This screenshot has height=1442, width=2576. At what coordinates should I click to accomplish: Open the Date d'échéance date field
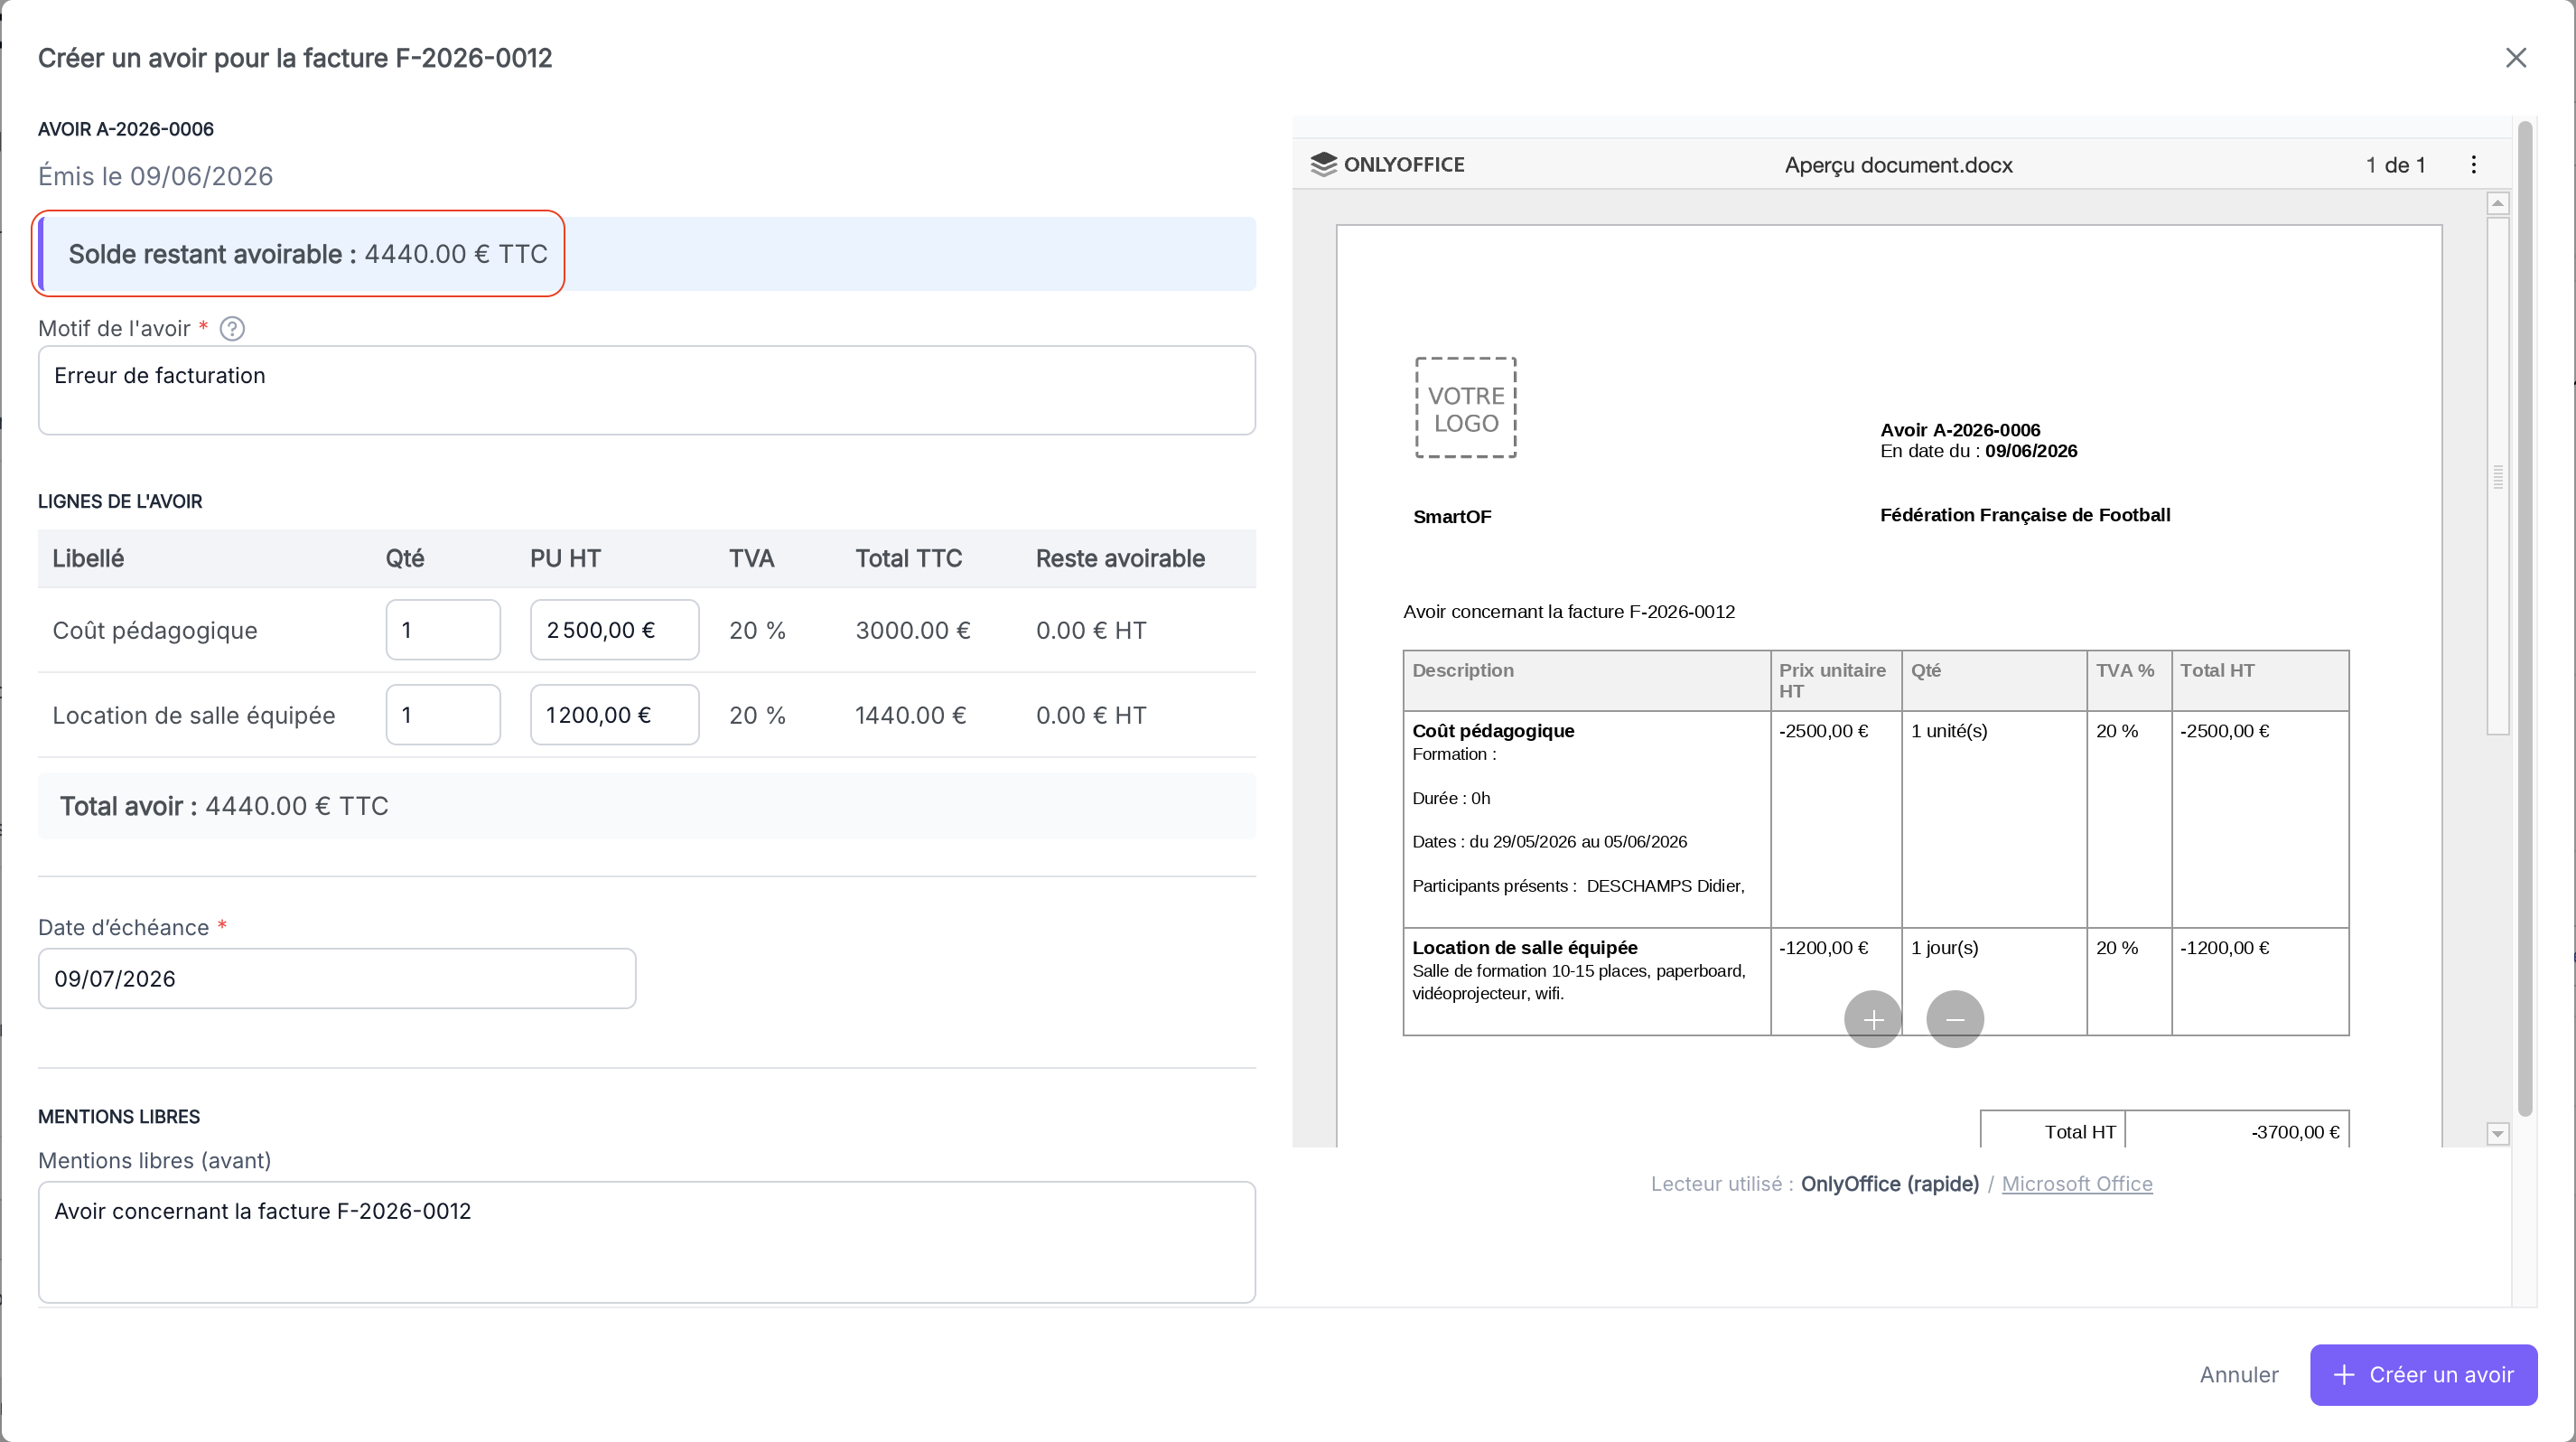click(x=337, y=979)
